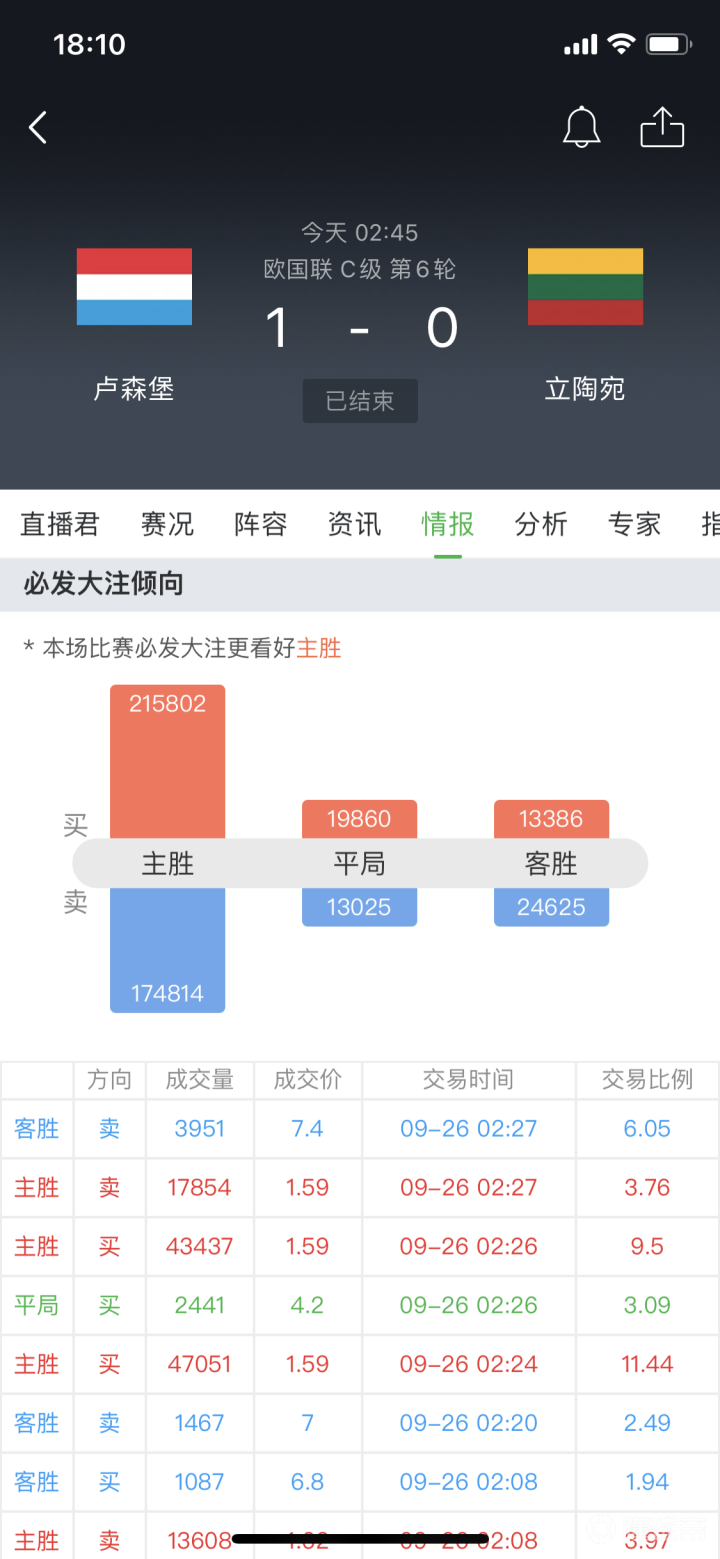Tap the 主胜 orange link text

click(319, 648)
